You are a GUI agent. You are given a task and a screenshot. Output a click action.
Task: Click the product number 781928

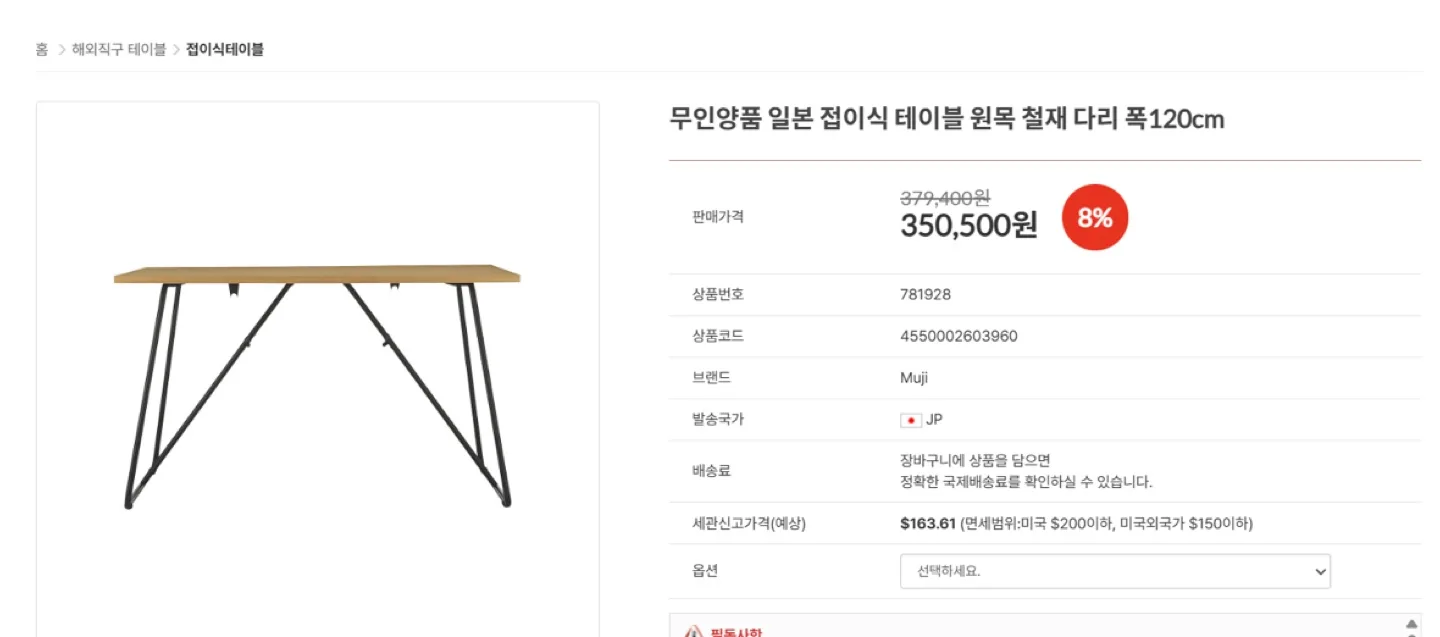click(x=925, y=295)
